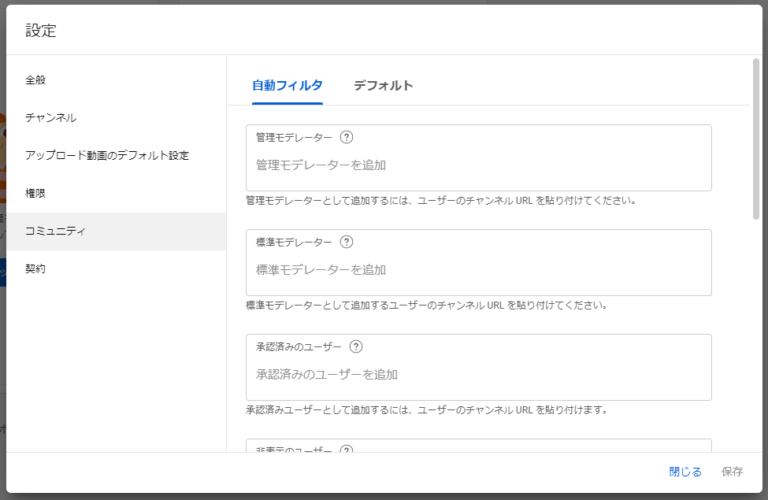Focus the 管理モデレーターを追加 input field
The height and width of the screenshot is (500, 768).
478,165
